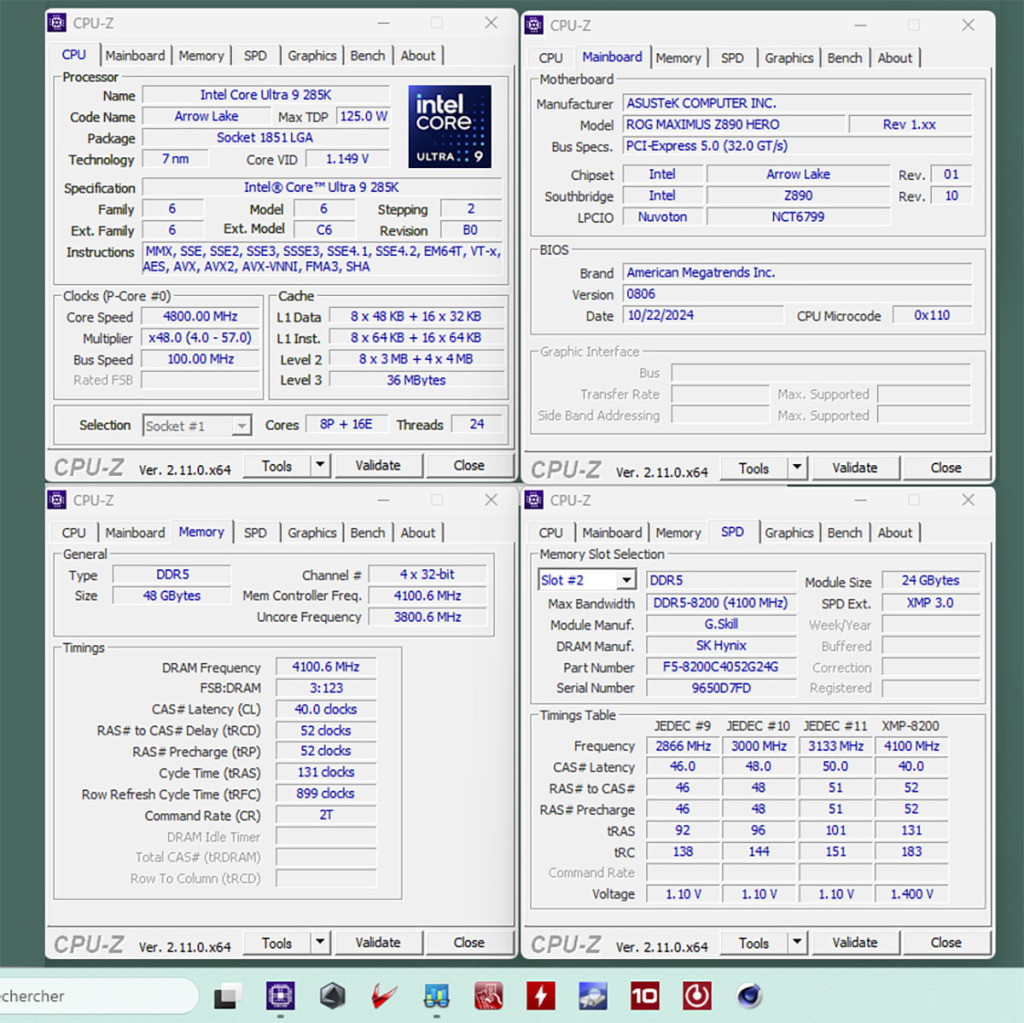Screen dimensions: 1024x1023
Task: Click the CPU-Z icon in the CPU window title bar
Action: (57, 23)
